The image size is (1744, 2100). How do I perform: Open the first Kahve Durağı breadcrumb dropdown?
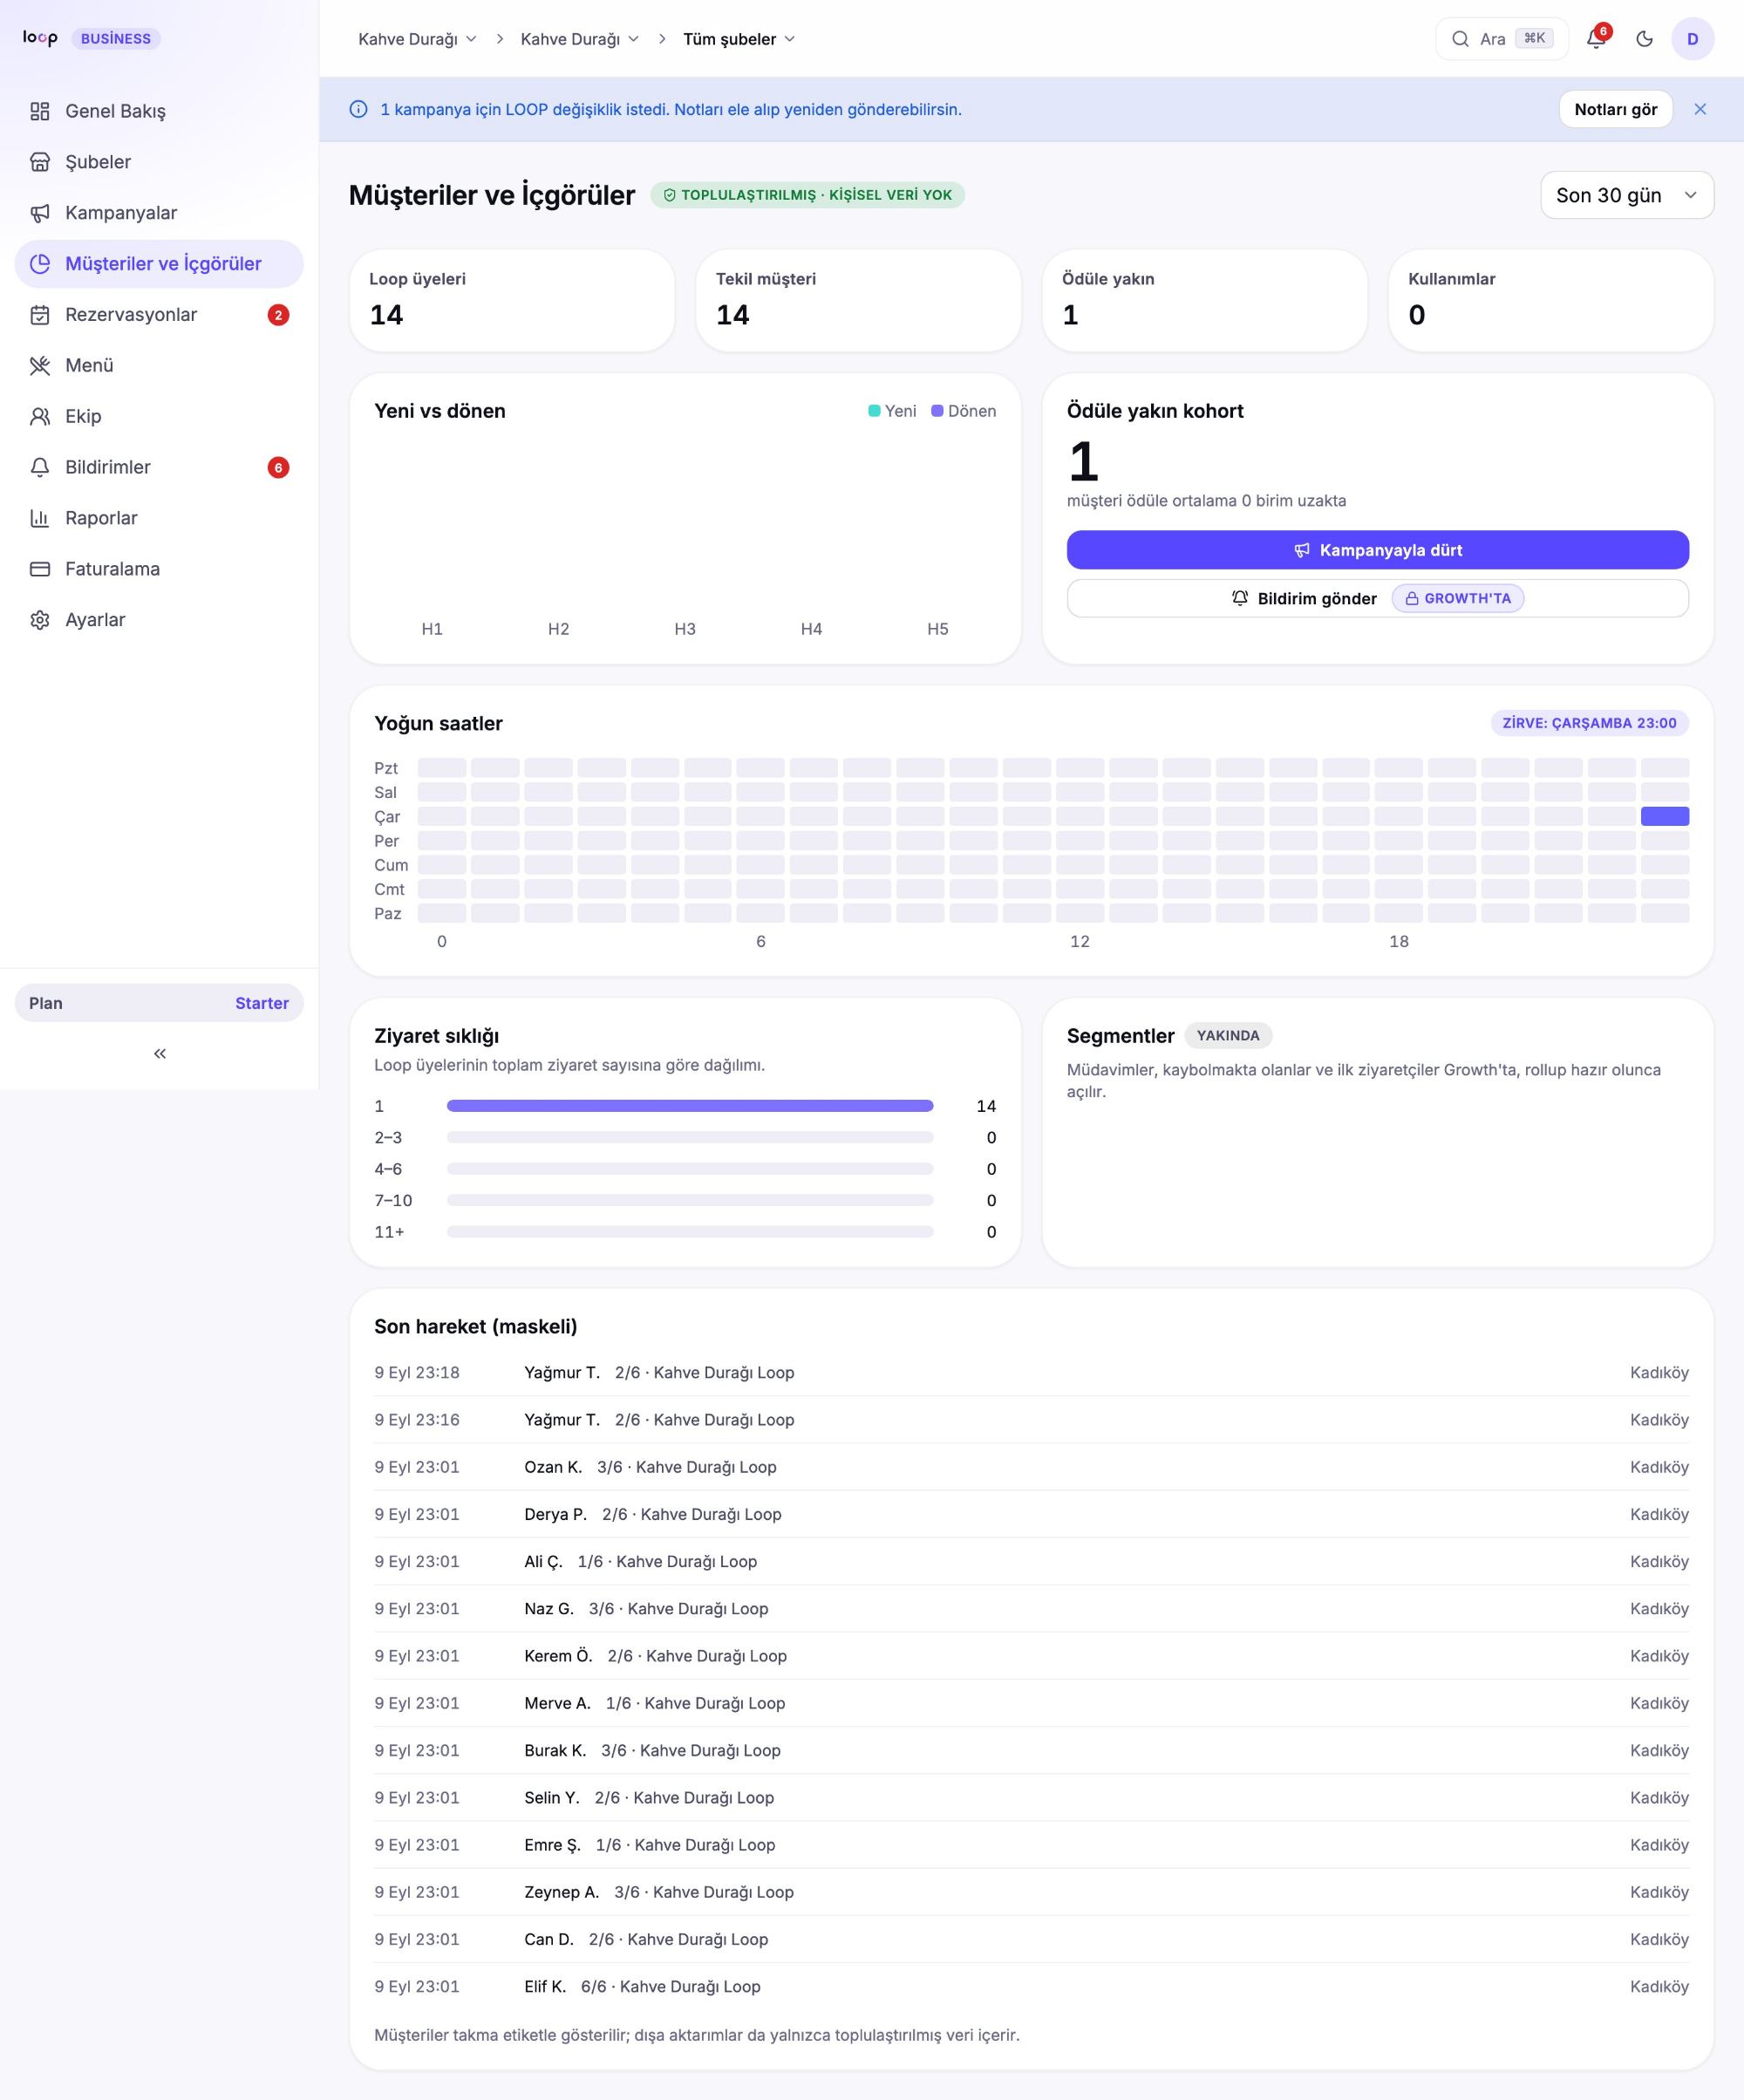[x=417, y=39]
